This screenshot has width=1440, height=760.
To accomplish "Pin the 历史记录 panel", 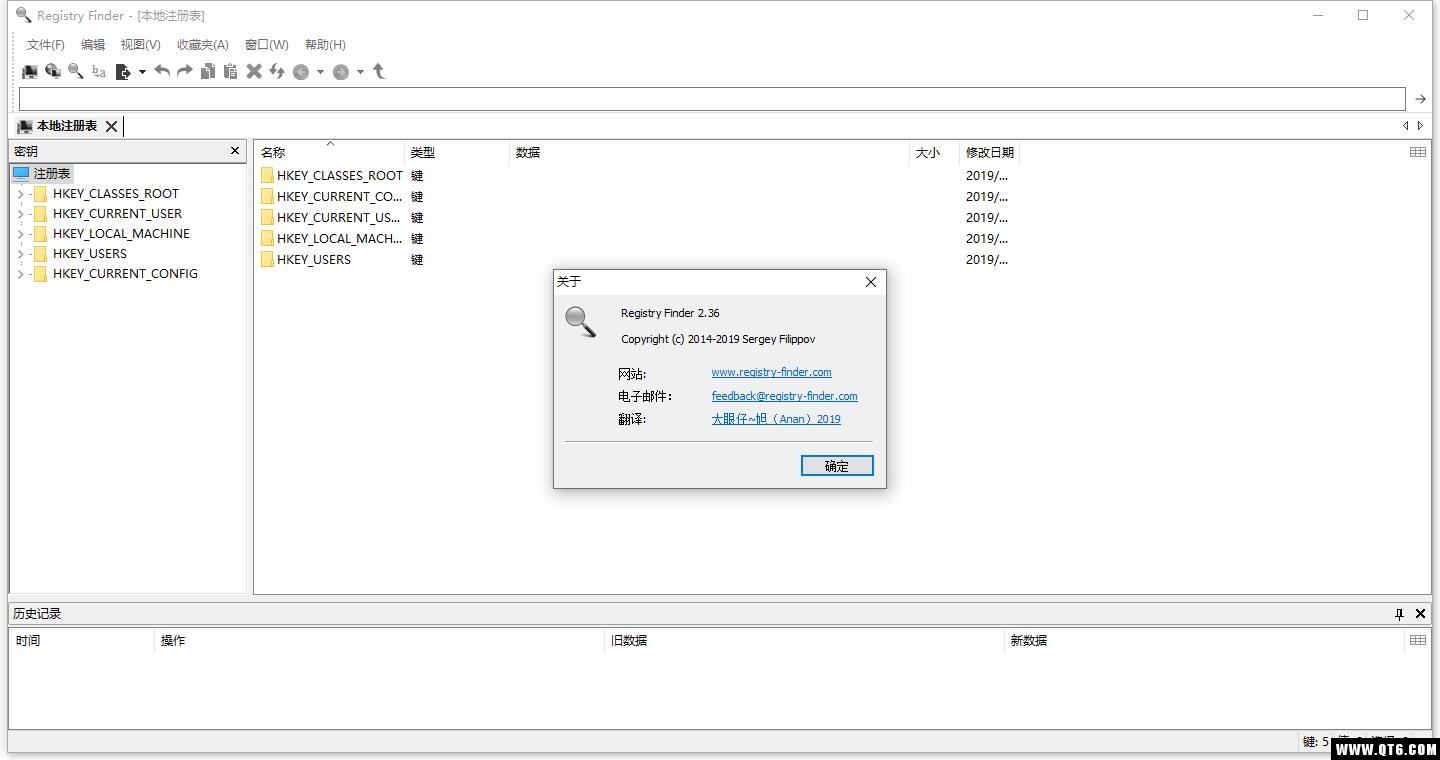I will tap(1399, 614).
